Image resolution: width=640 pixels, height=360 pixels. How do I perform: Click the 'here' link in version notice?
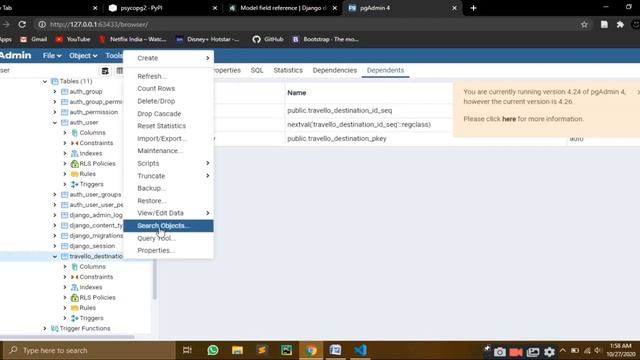click(x=509, y=119)
